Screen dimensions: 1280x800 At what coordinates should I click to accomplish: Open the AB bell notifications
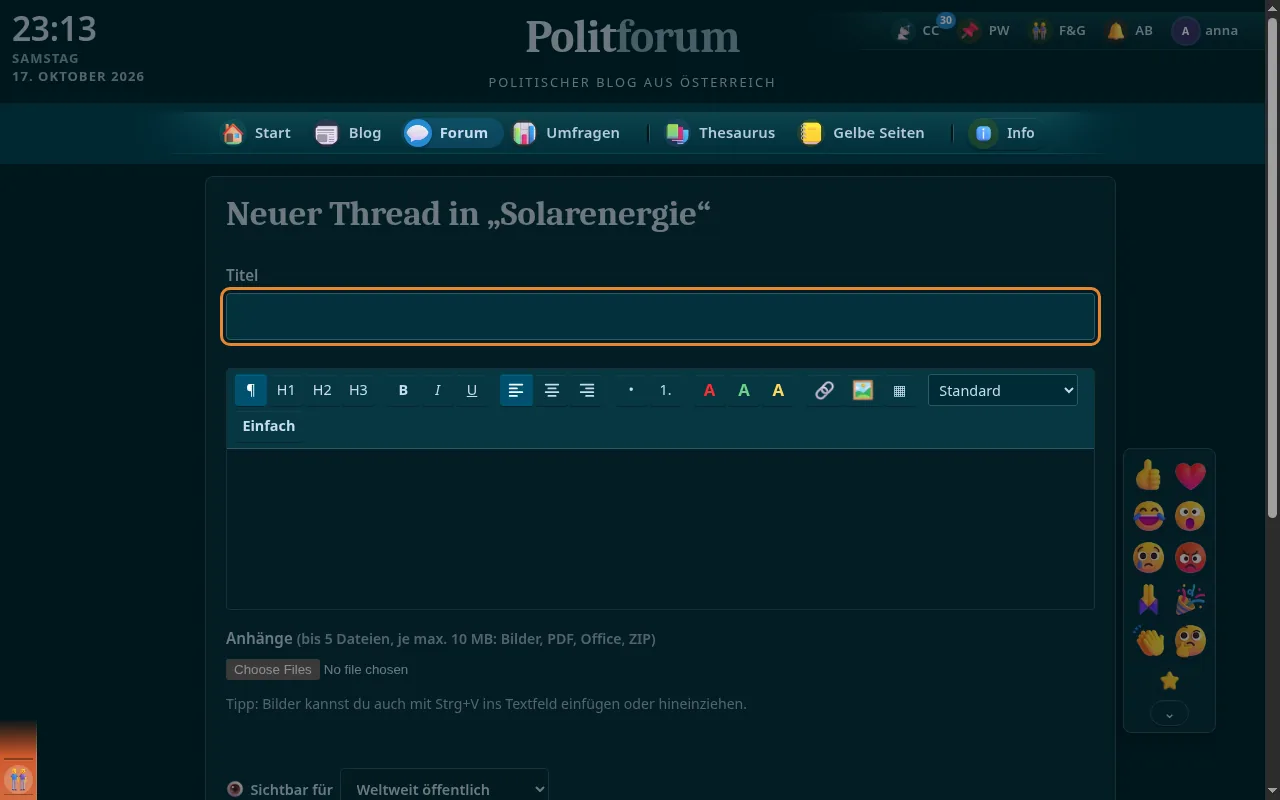pos(1130,31)
